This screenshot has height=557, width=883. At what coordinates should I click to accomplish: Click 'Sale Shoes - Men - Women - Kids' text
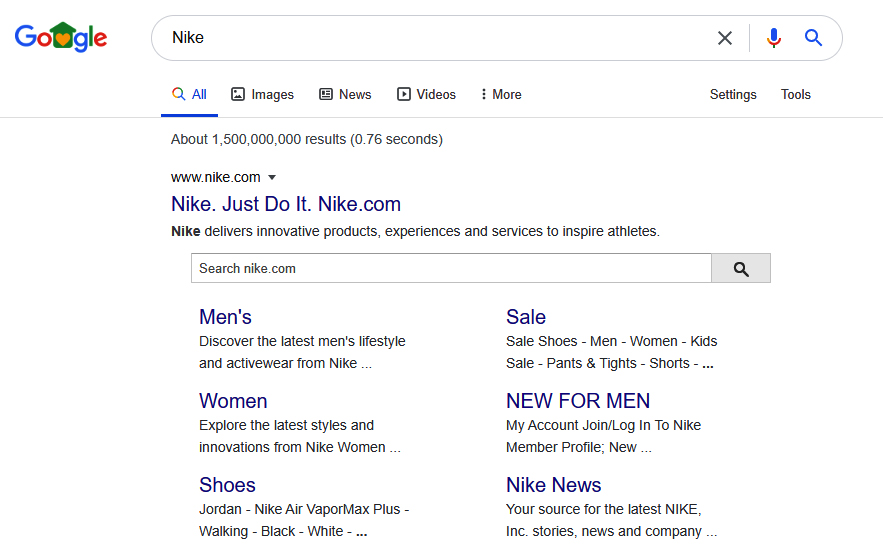tap(612, 341)
